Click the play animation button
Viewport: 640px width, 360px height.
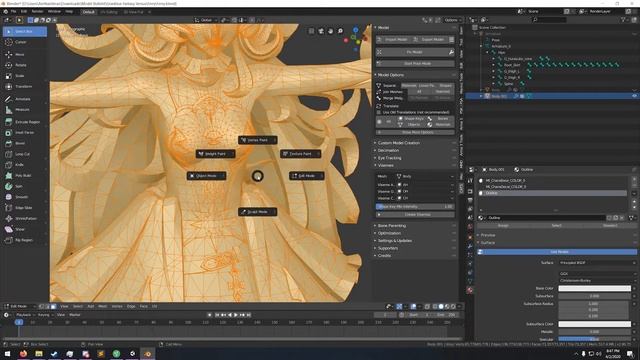pos(236,315)
